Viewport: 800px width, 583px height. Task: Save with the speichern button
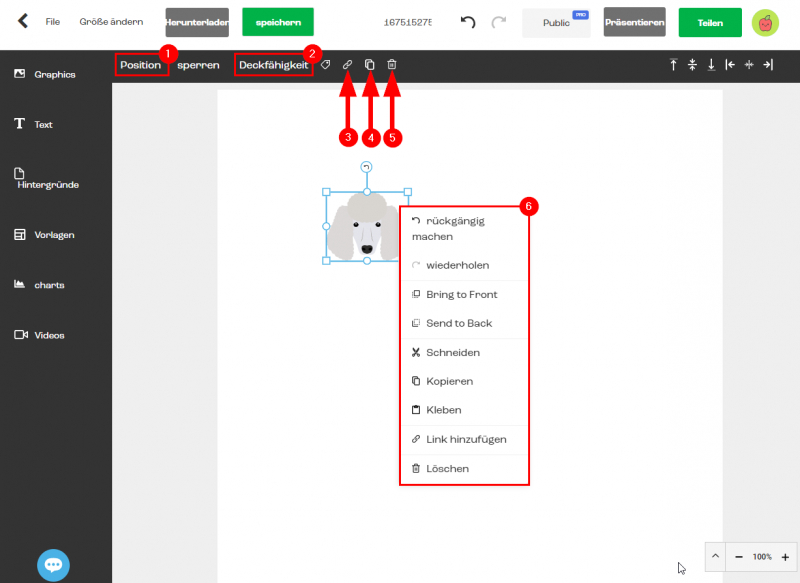click(278, 22)
